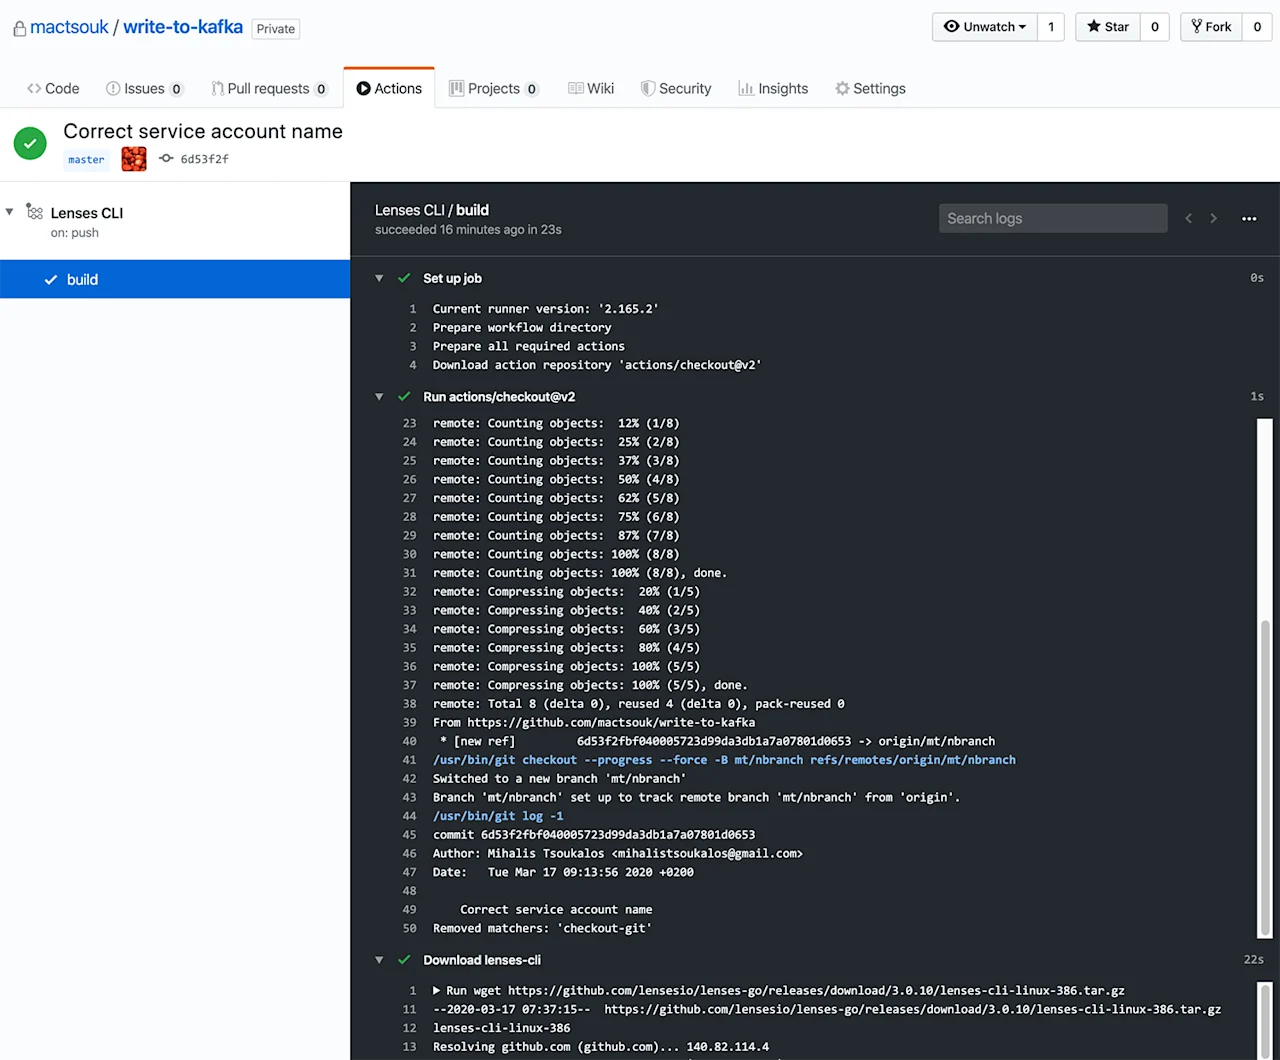Expand the Run wget command line
Image resolution: width=1280 pixels, height=1060 pixels.
tap(437, 991)
